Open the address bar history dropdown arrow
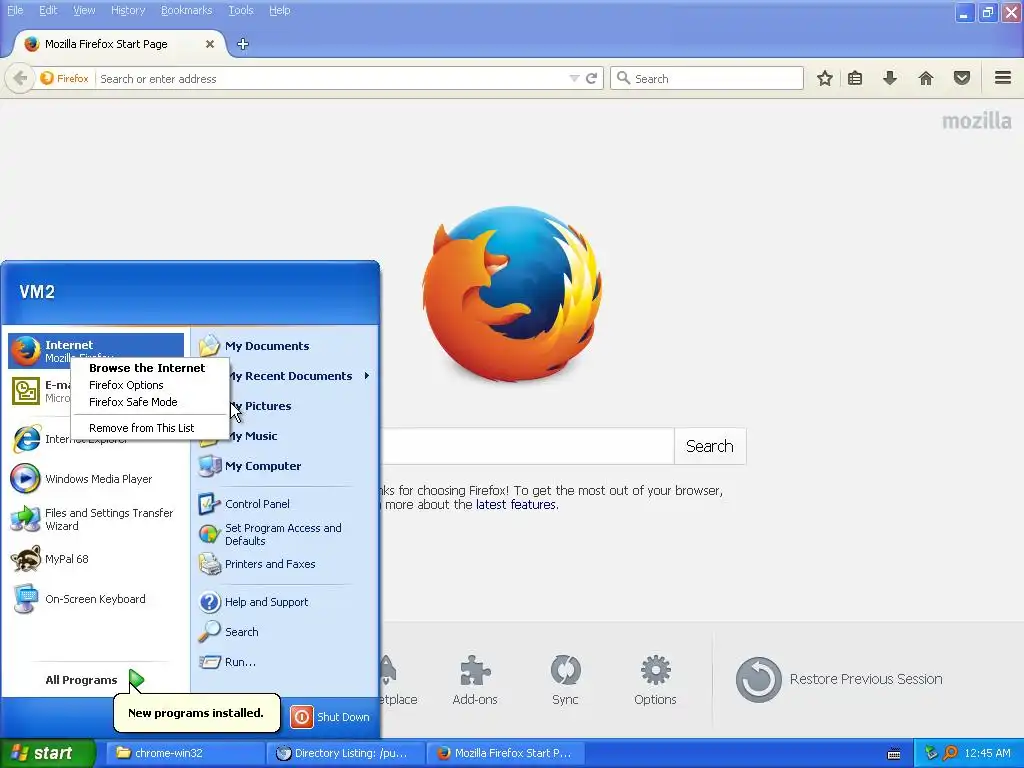 (x=574, y=78)
